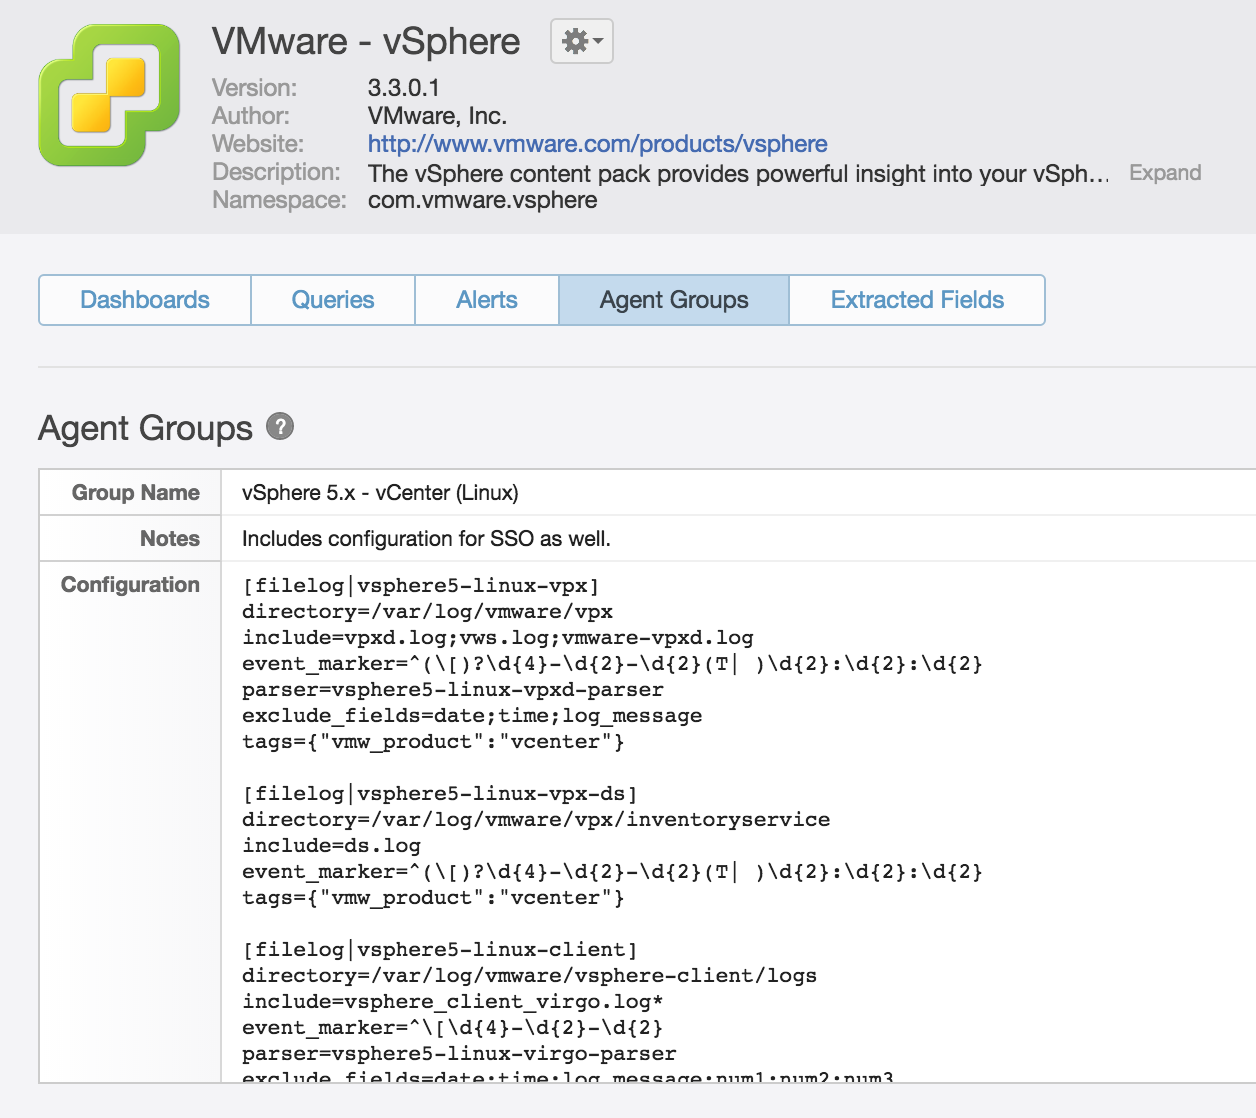Open the vmware.com vSphere website link
The height and width of the screenshot is (1118, 1256).
point(597,144)
